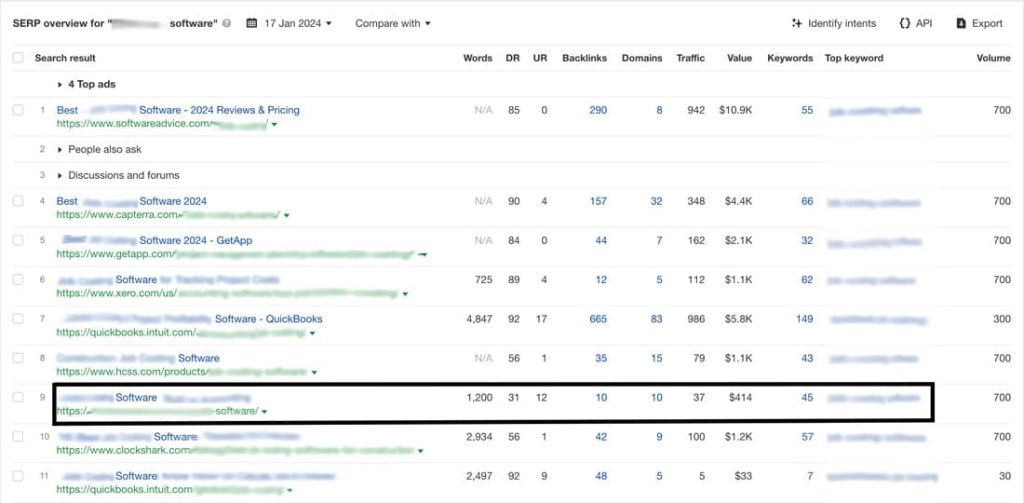1024x503 pixels.
Task: Select the checkbox for getapp.com result
Action: [x=18, y=241]
